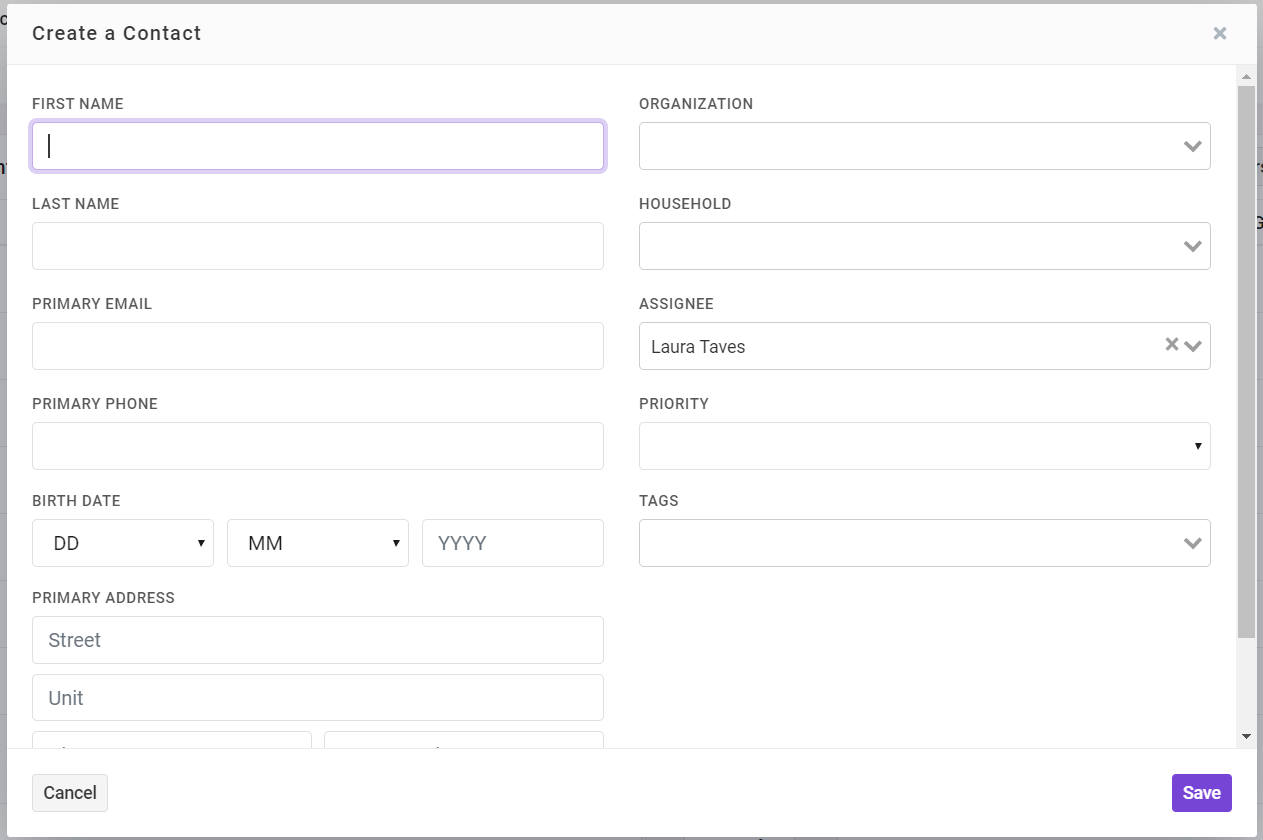Click the Last Name input field
This screenshot has width=1263, height=840.
pyautogui.click(x=318, y=246)
